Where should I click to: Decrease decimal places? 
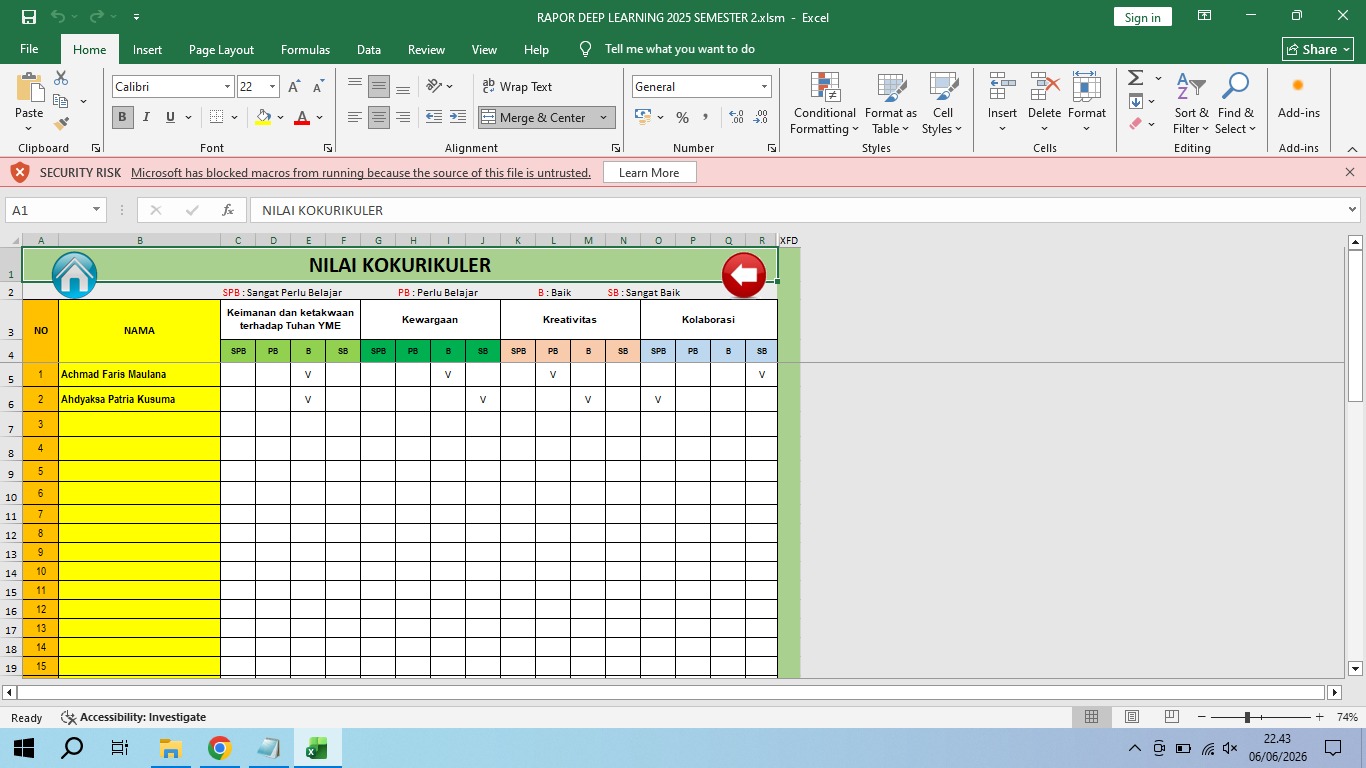(x=761, y=117)
